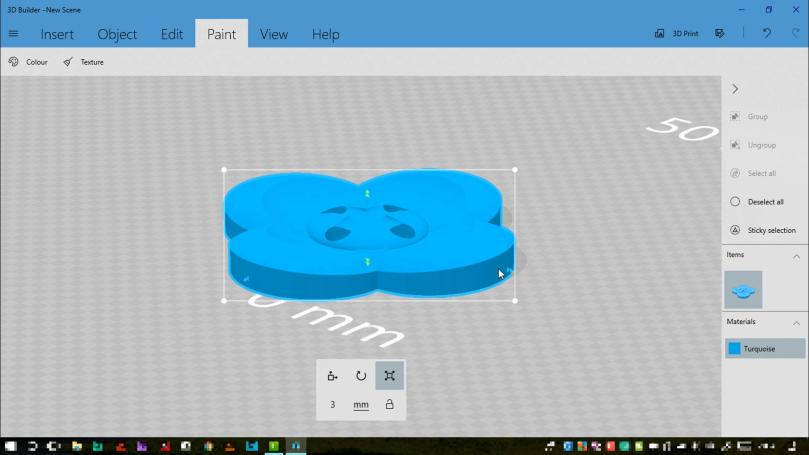Collapse the right side panel
Viewport: 809px width, 455px height.
point(735,89)
